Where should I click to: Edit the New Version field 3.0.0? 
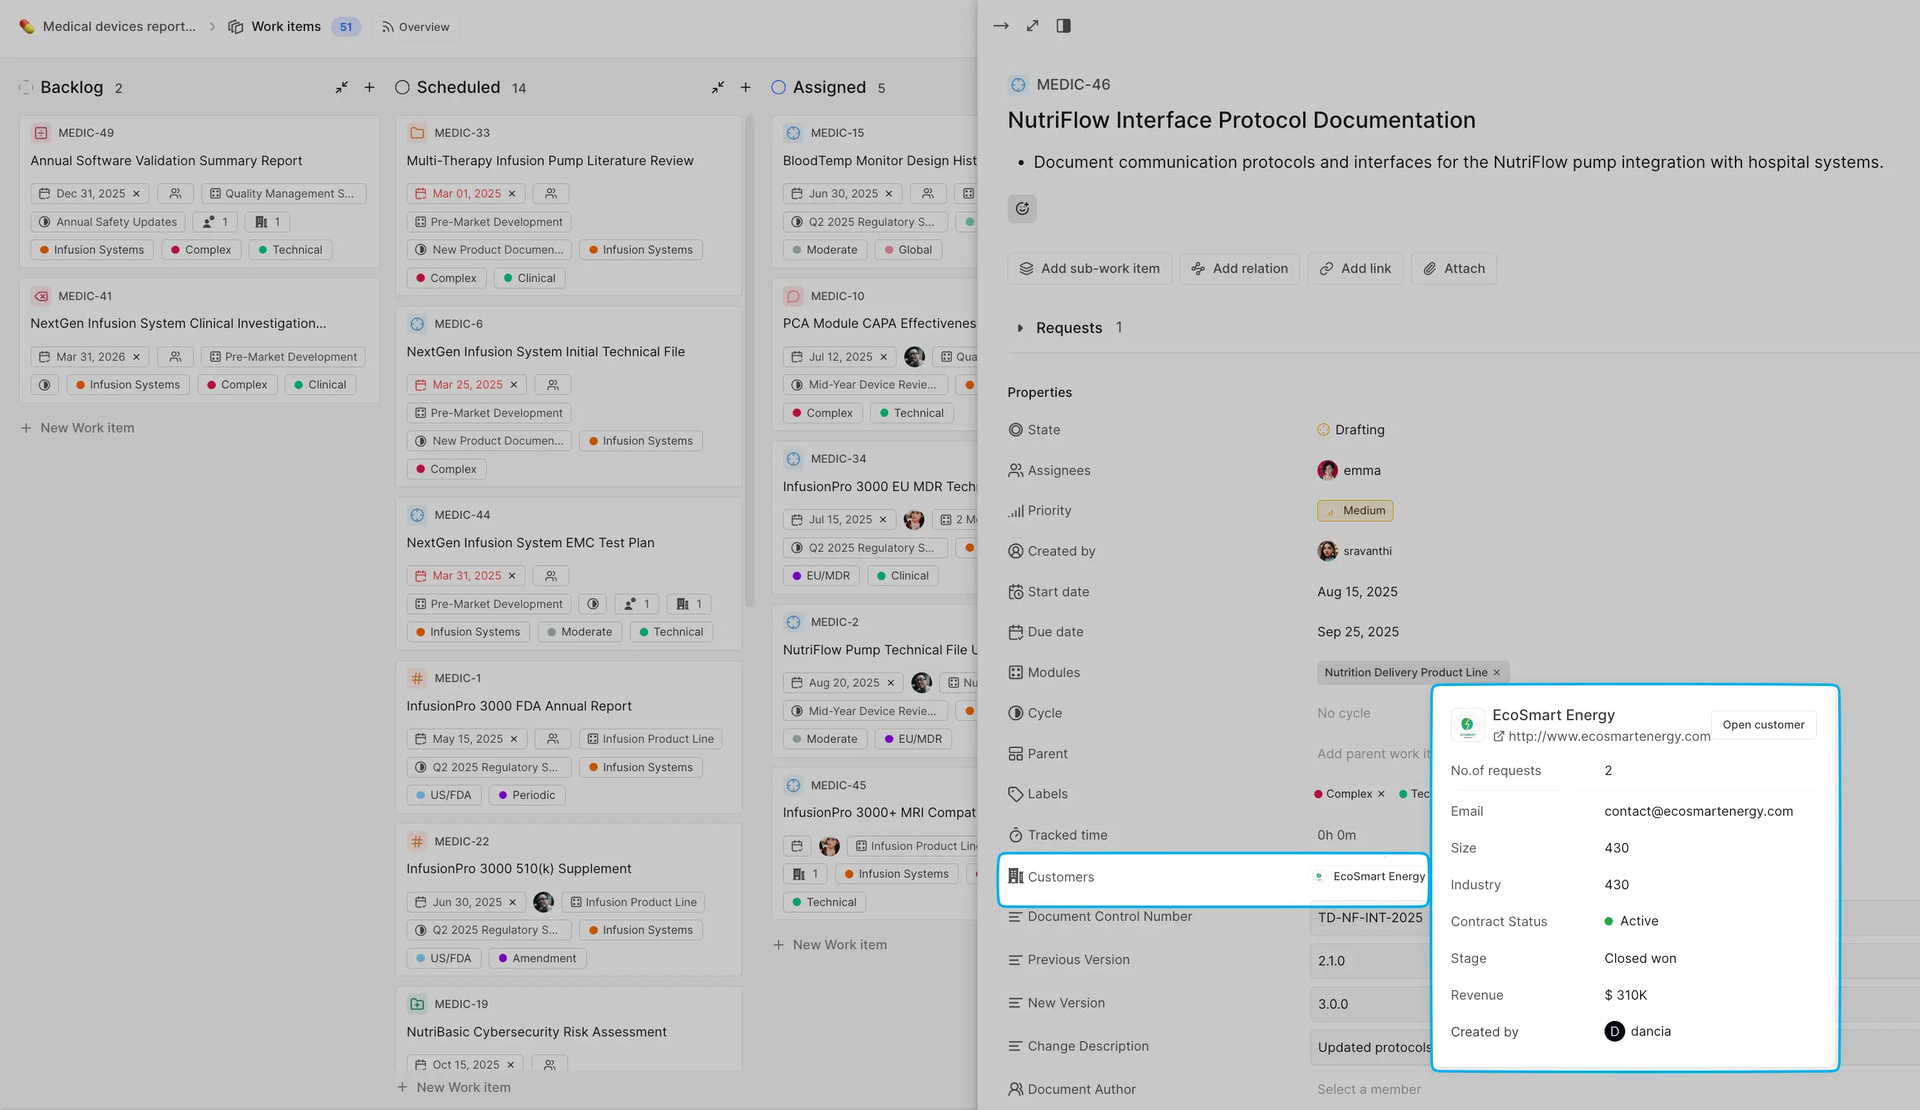point(1370,1004)
